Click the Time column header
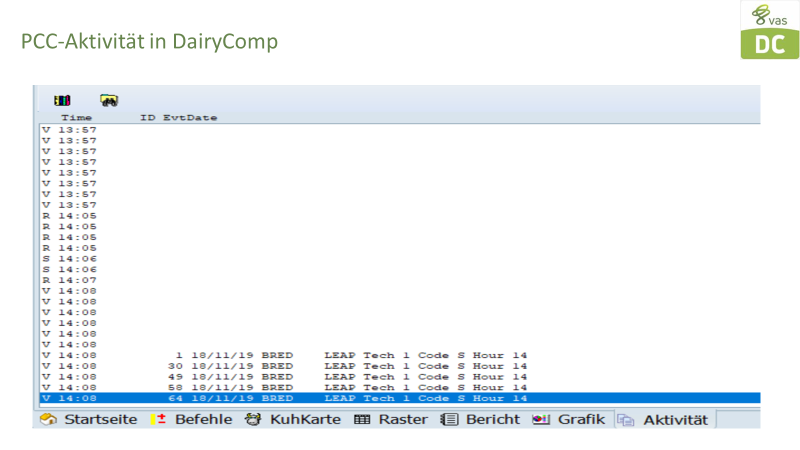The width and height of the screenshot is (800, 450). pos(76,118)
